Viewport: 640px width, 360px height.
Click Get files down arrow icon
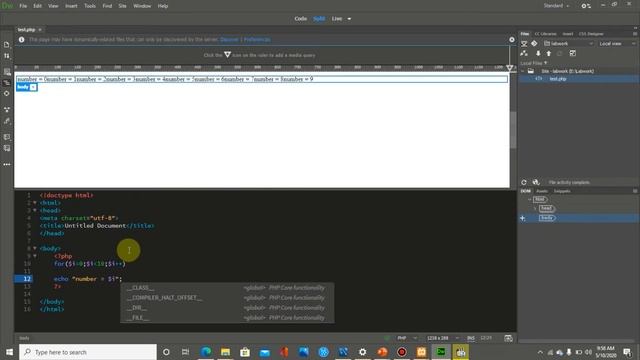538,53
